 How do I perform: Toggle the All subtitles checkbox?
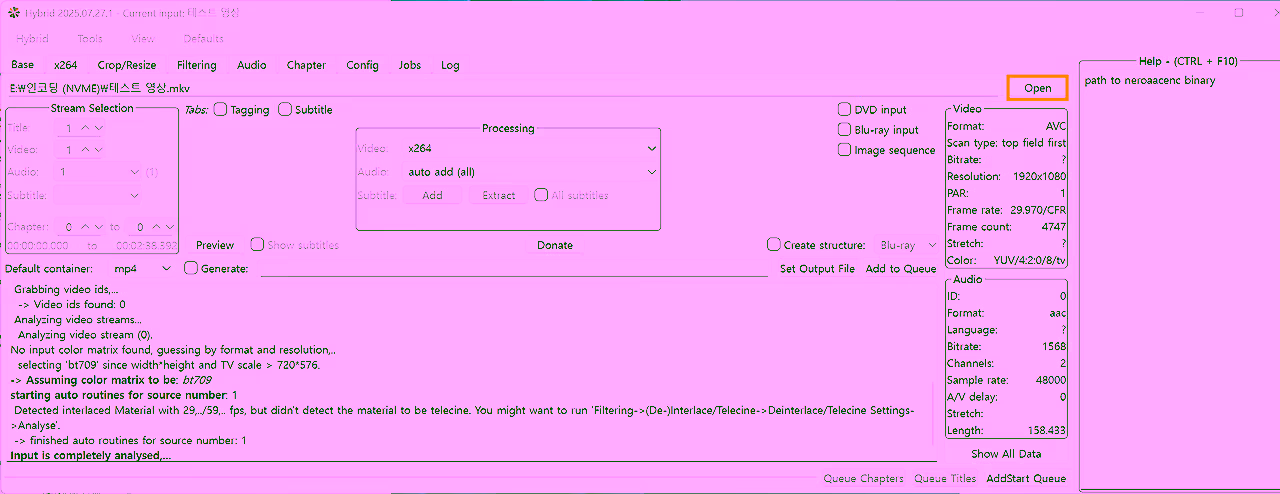[541, 195]
